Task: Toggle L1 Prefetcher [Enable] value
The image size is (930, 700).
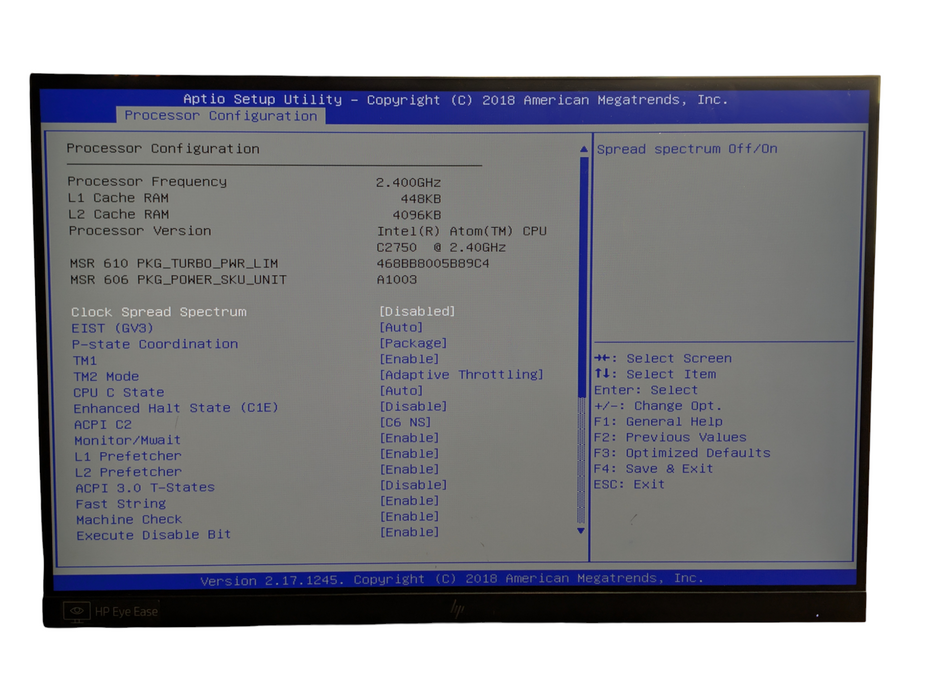Action: click(409, 453)
